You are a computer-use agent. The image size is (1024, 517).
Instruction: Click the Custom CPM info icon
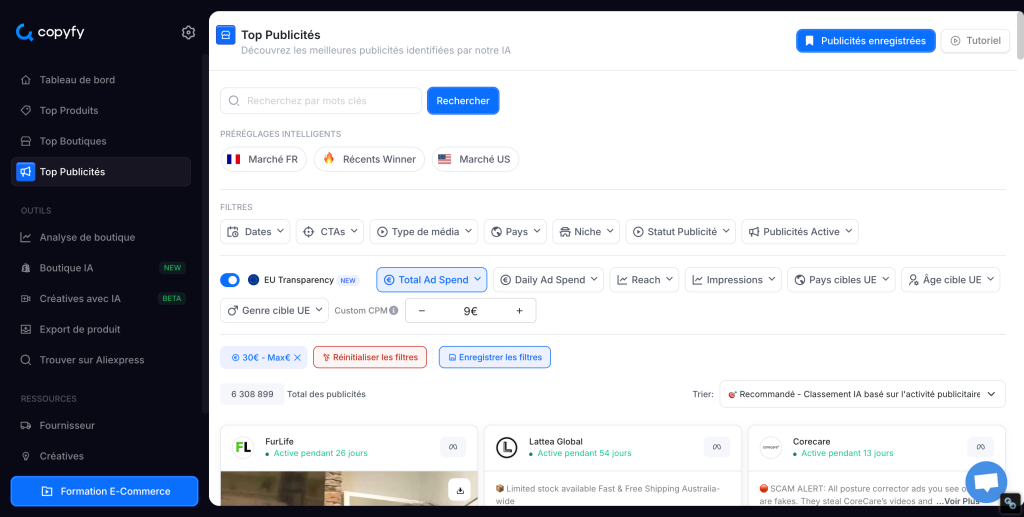(x=394, y=311)
